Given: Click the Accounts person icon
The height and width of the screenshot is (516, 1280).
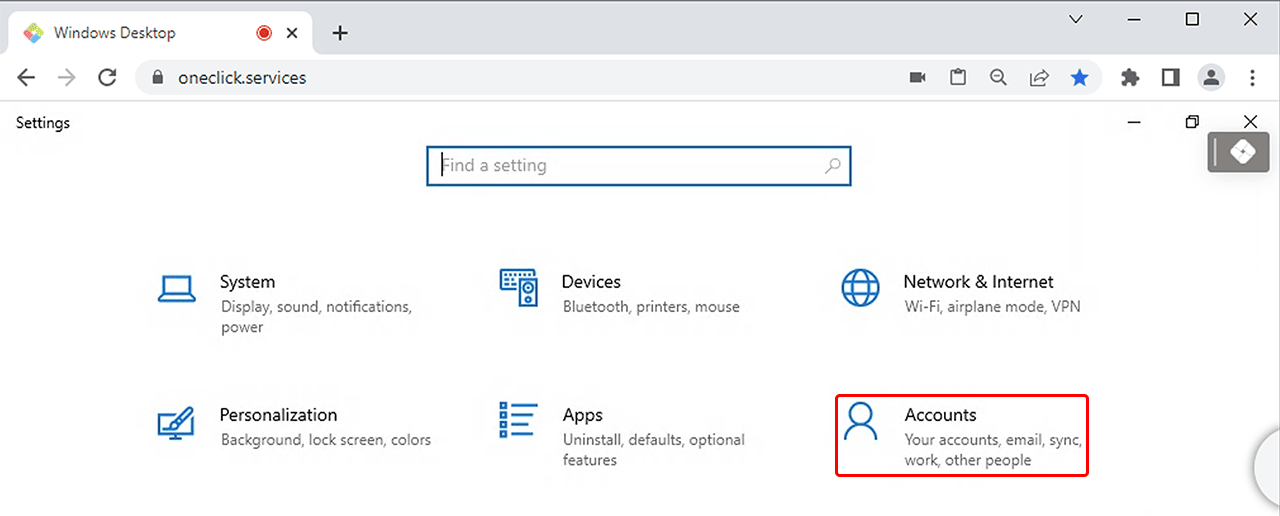Looking at the screenshot, I should (860, 421).
